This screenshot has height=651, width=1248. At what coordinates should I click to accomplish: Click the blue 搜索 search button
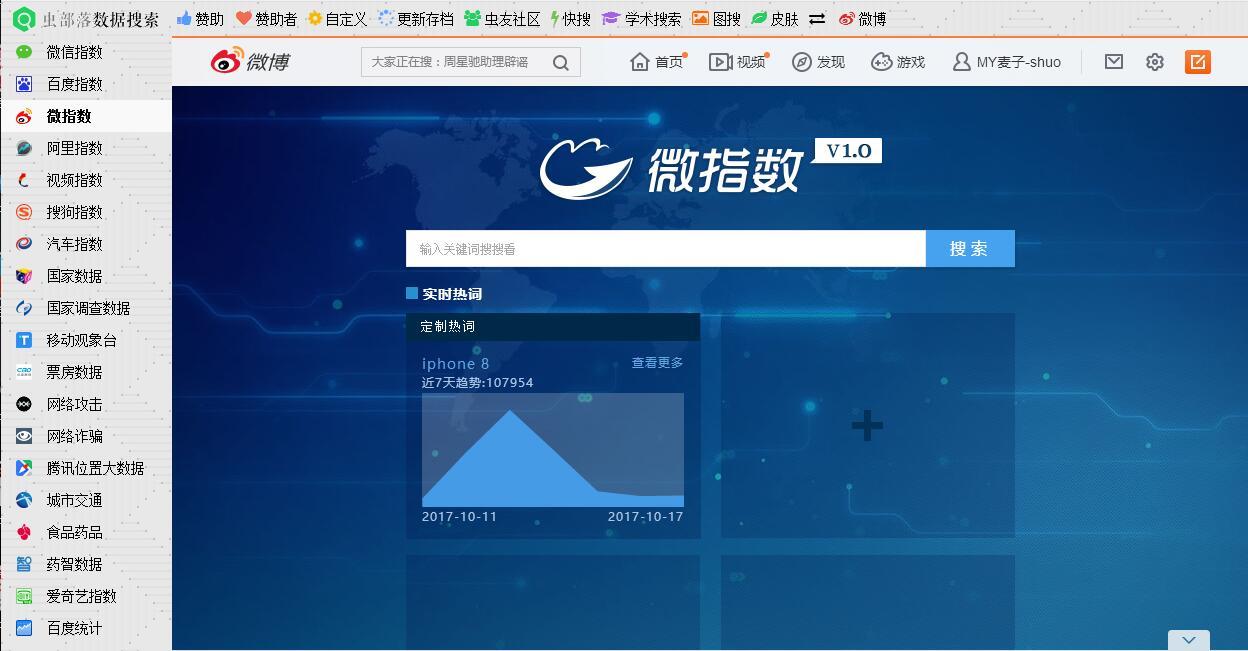coord(969,248)
